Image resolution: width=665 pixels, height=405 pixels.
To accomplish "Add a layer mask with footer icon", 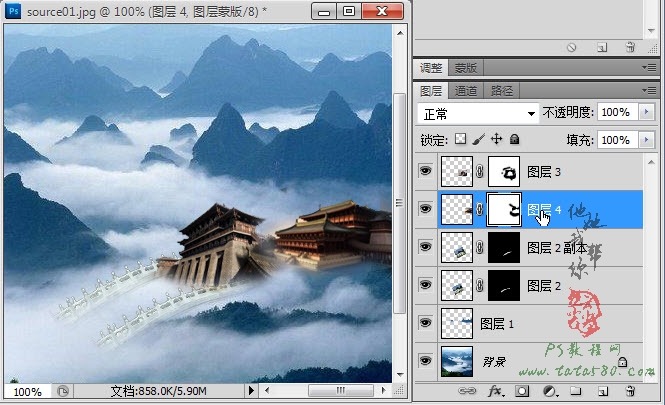I will (x=522, y=391).
